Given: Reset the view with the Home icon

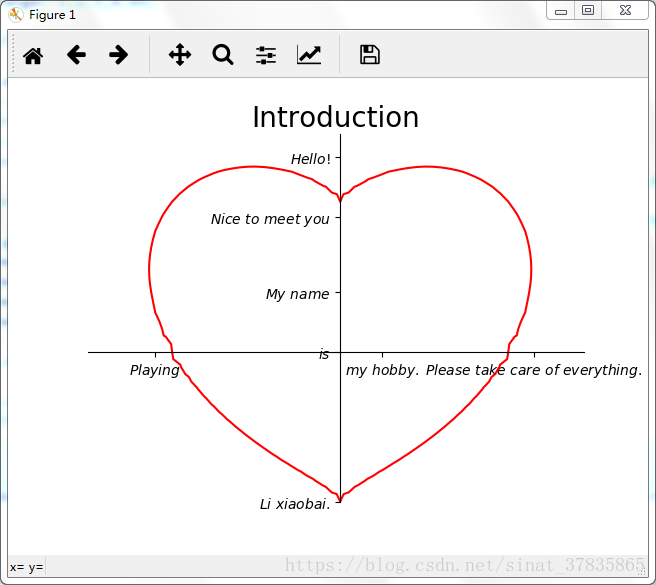Looking at the screenshot, I should 33,56.
